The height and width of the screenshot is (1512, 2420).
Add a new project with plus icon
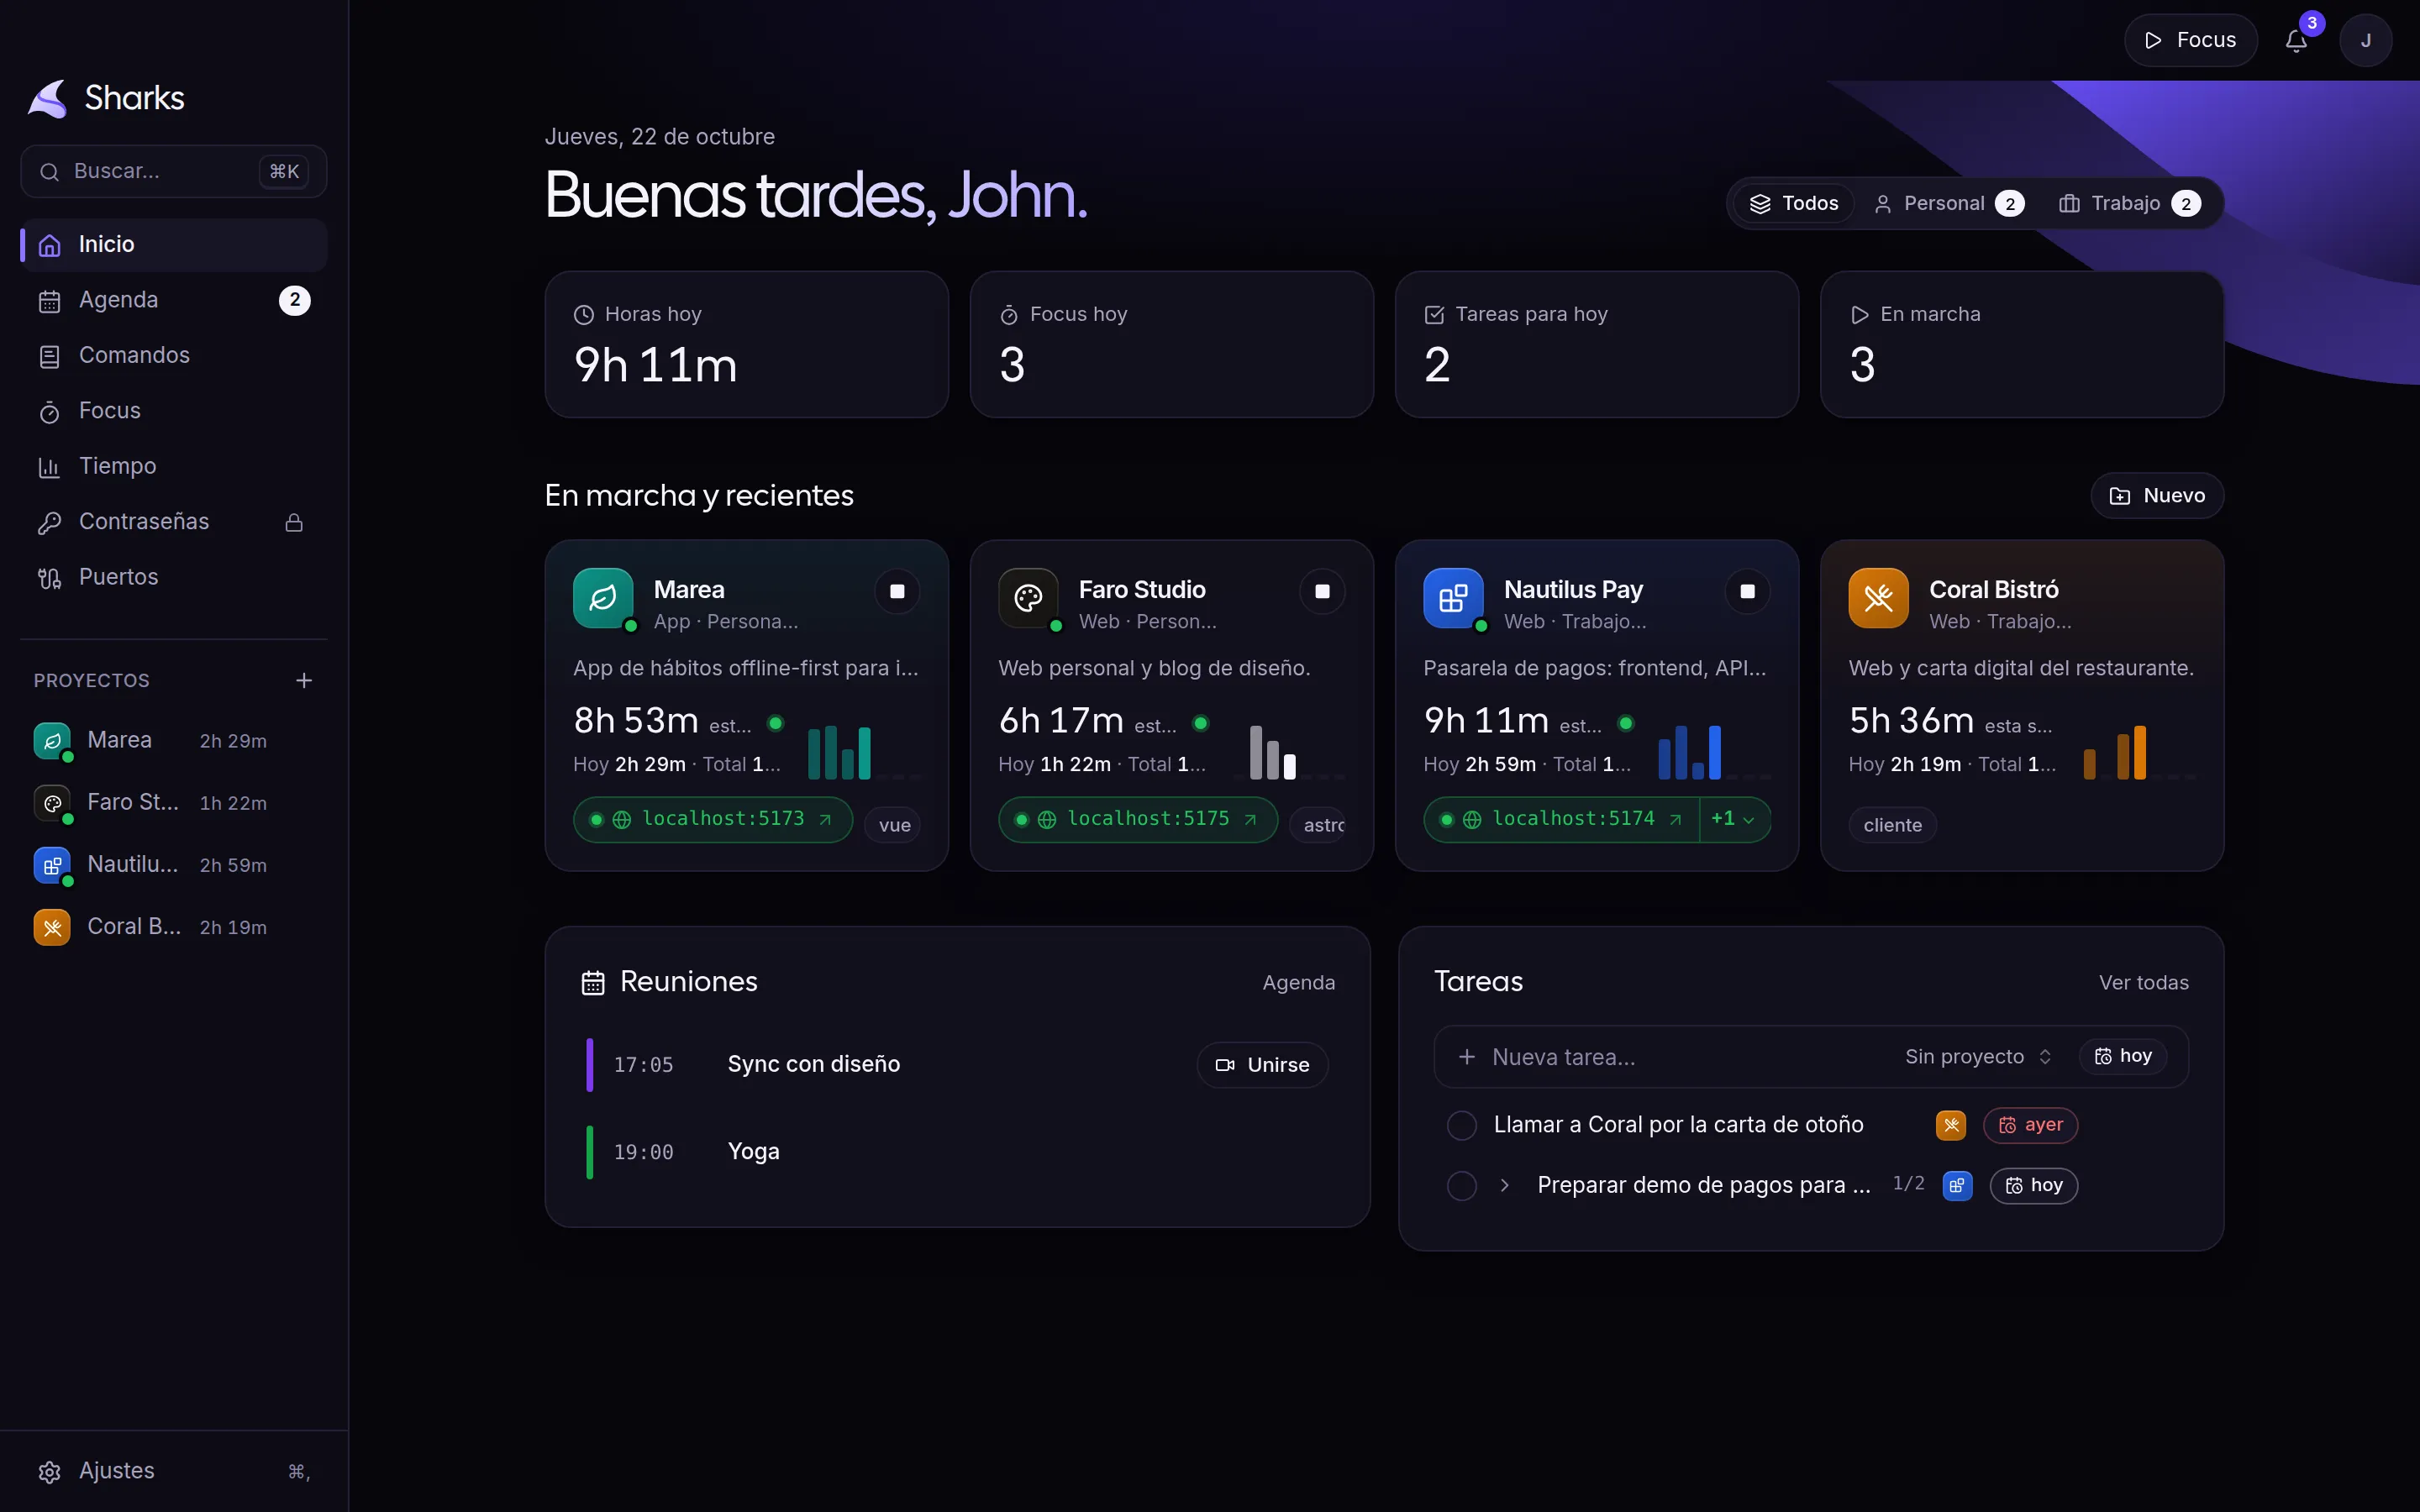click(x=304, y=680)
